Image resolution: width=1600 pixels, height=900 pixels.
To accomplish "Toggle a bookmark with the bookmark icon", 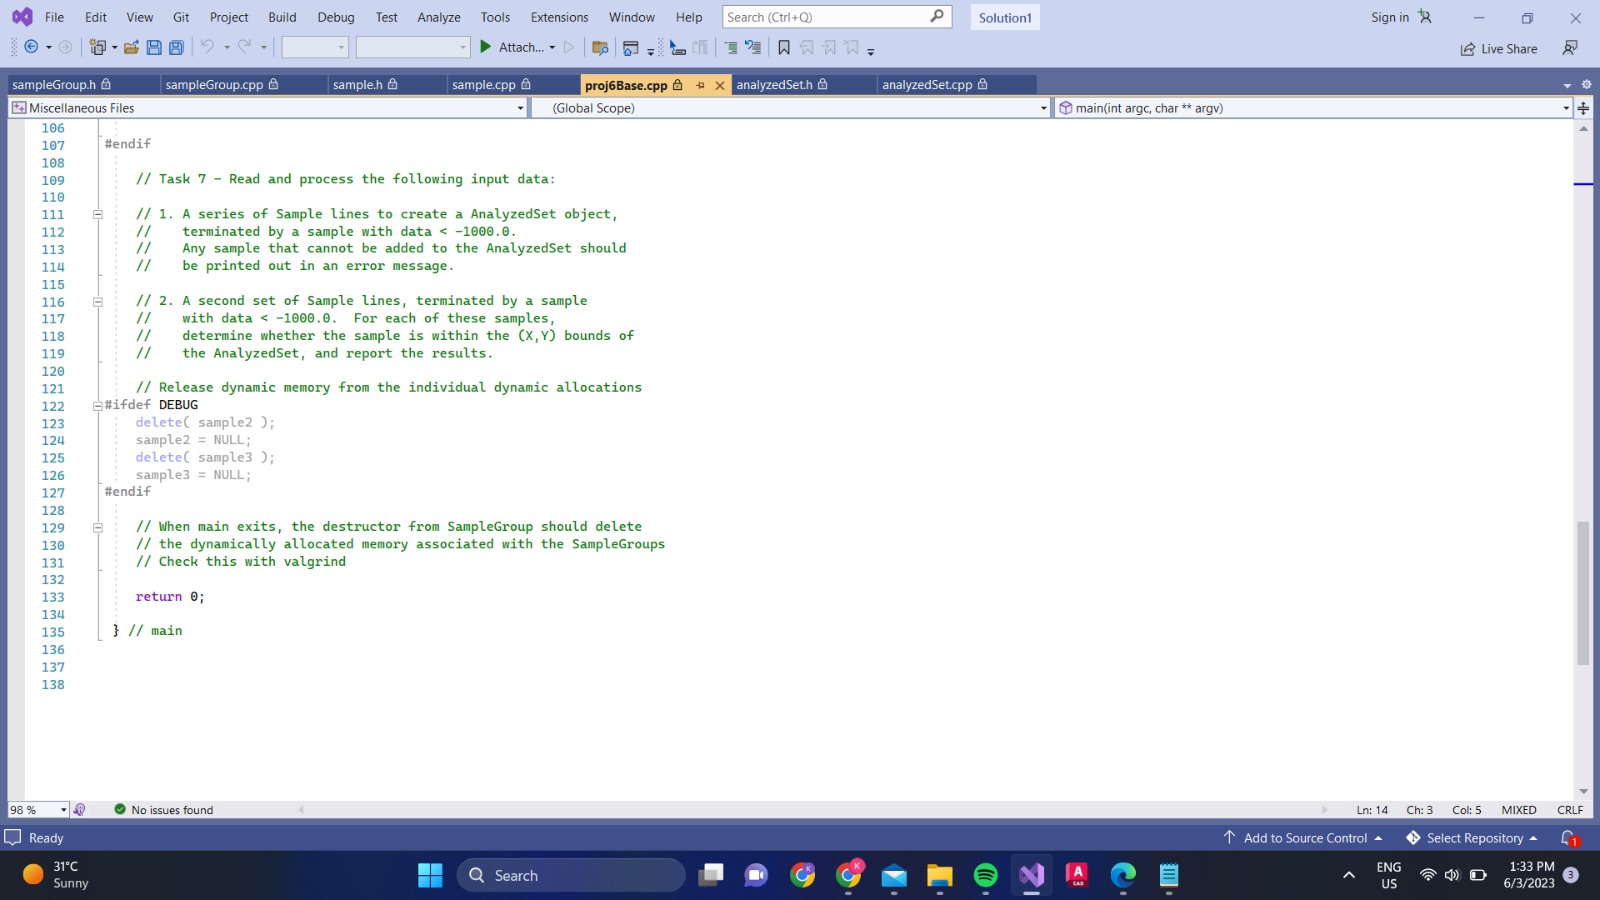I will [784, 48].
